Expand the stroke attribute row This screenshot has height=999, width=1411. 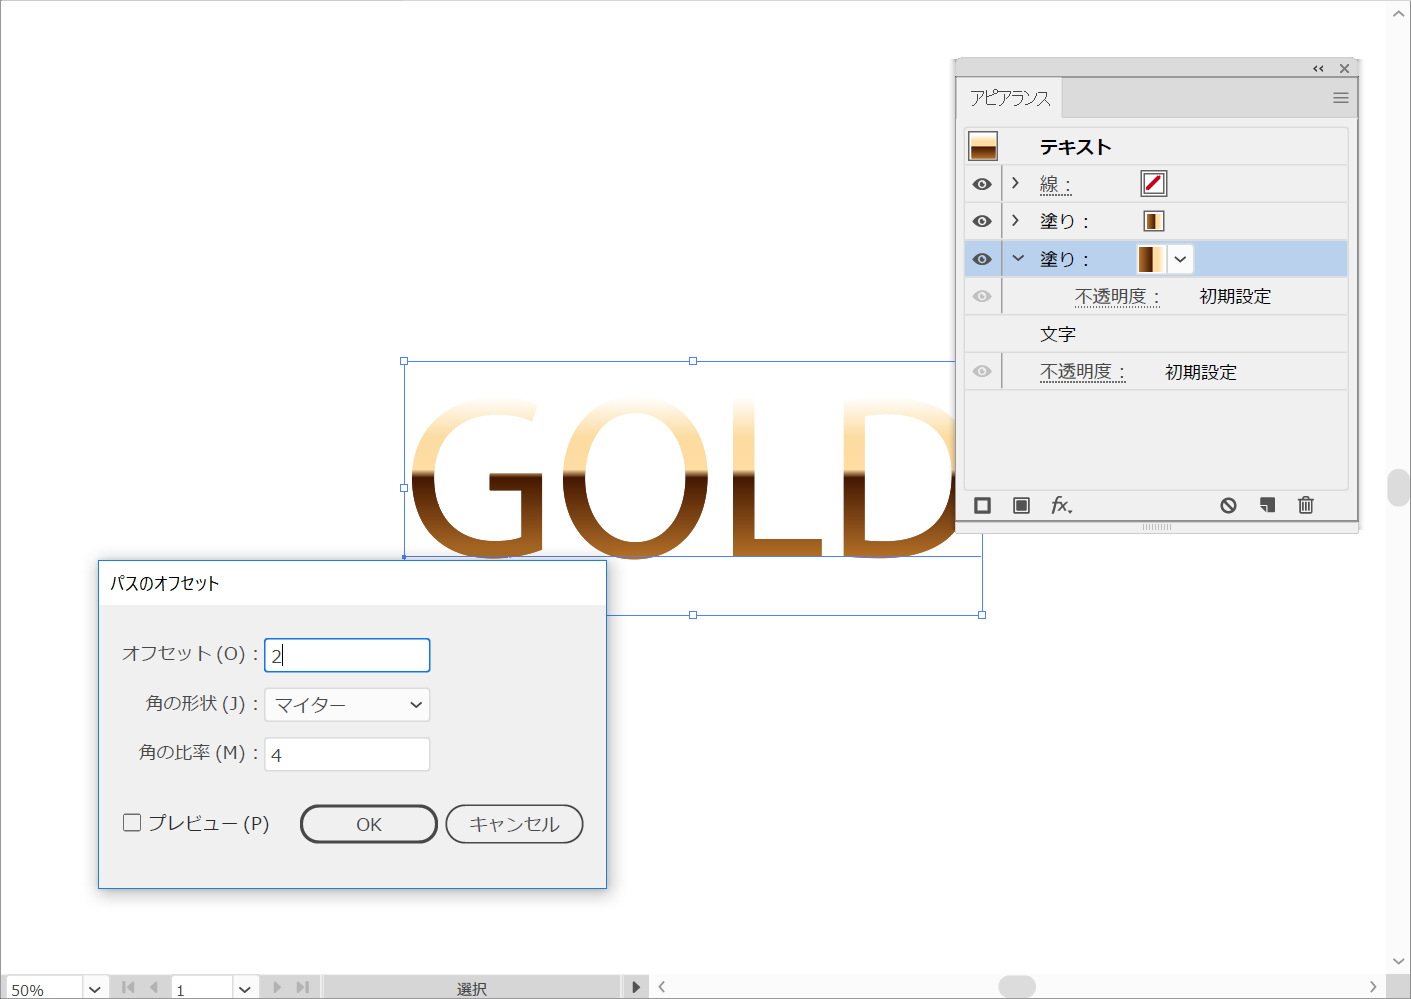click(x=1015, y=184)
